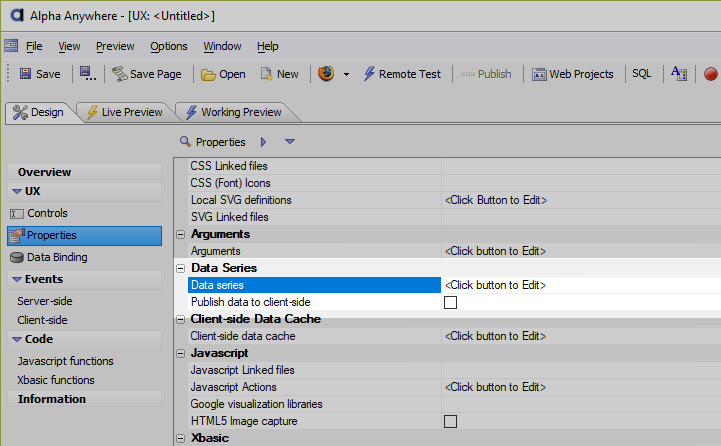
Task: Click the magnifier icon beside Properties
Action: click(x=185, y=142)
